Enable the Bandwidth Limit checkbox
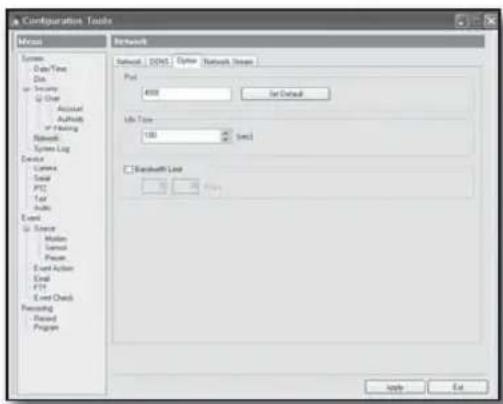 pos(128,169)
